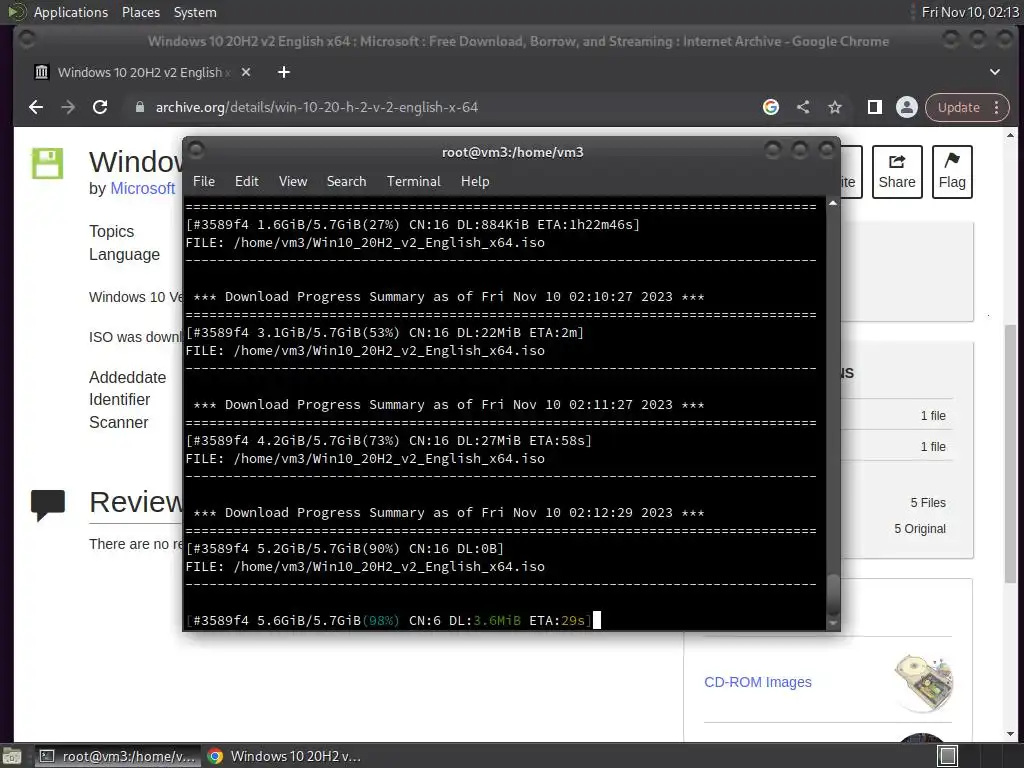Click the terminal window menu icon

tap(196, 151)
